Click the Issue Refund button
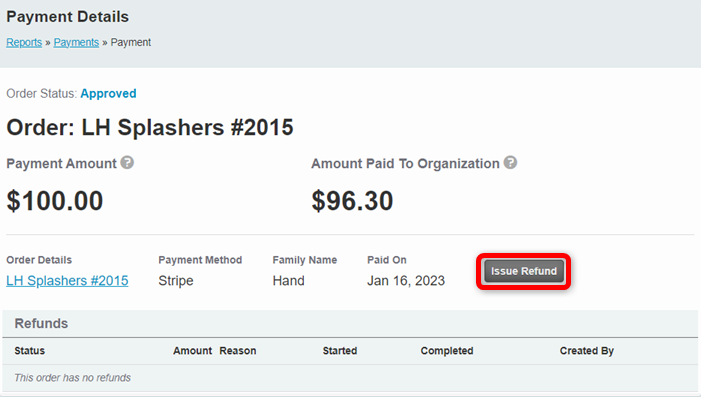Viewport: 701px width, 397px height. 524,271
